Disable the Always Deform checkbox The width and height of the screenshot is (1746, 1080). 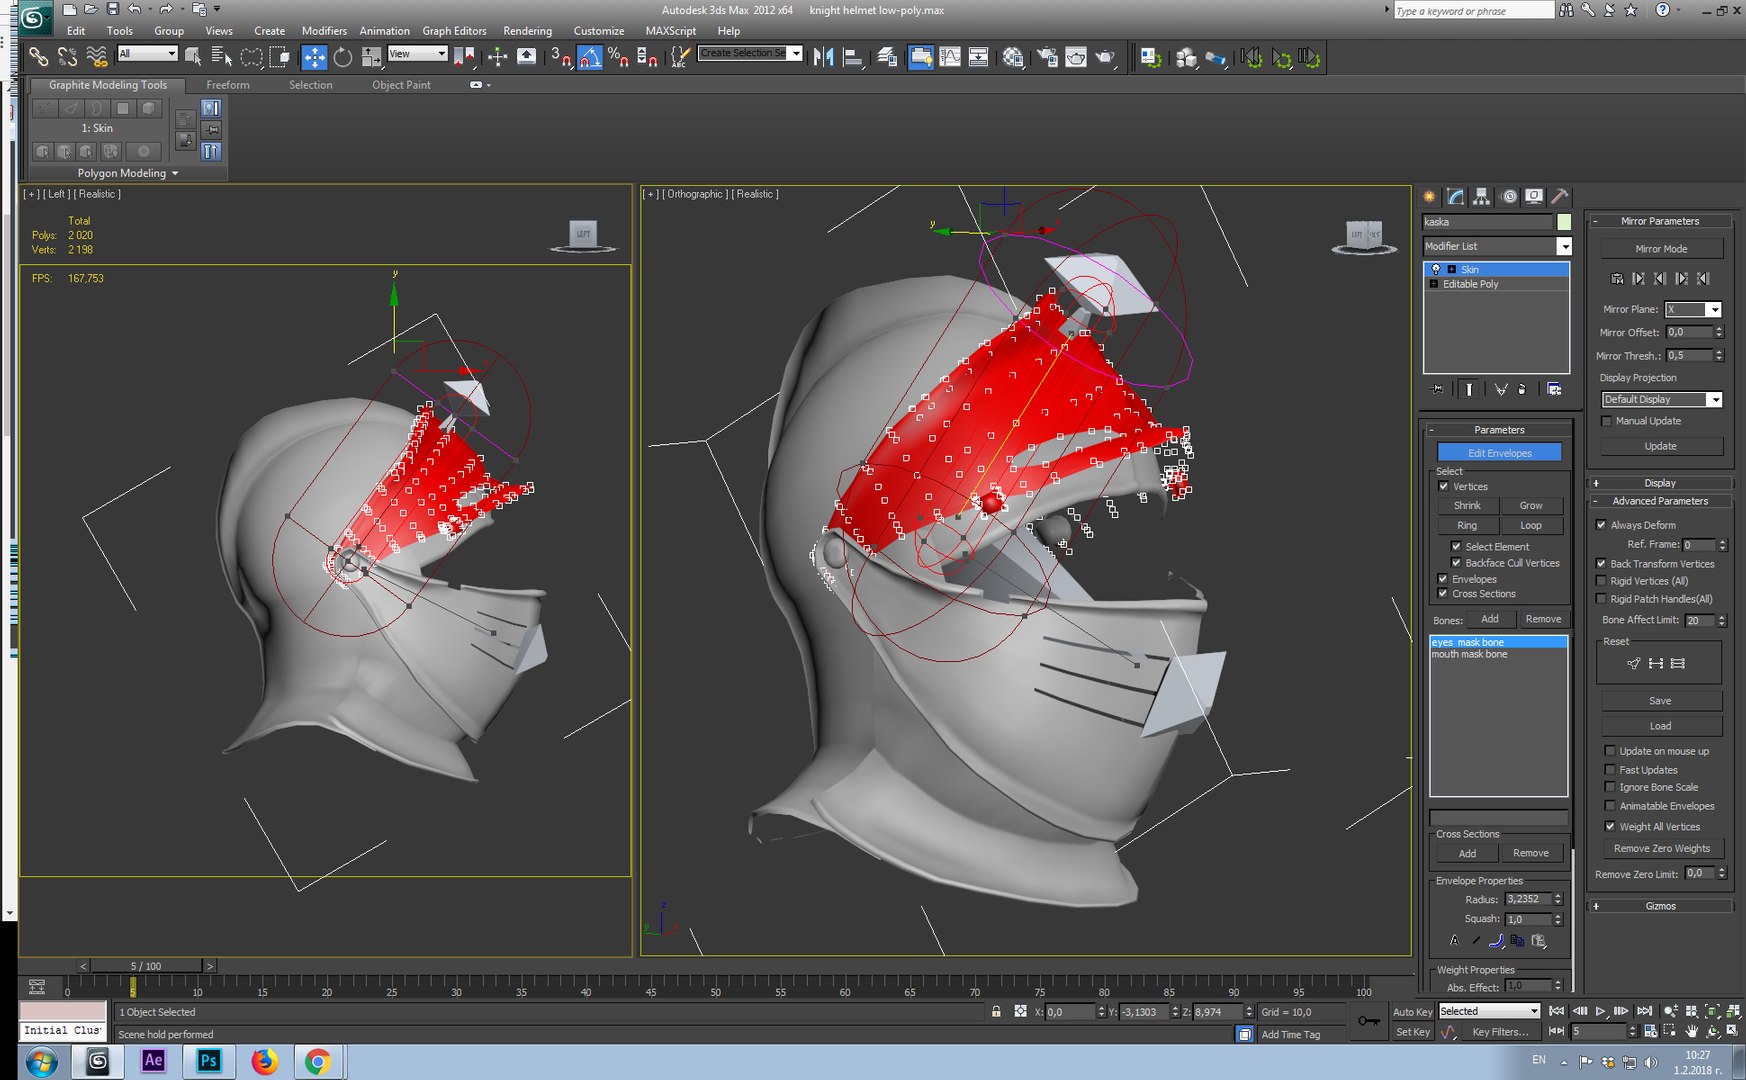click(x=1601, y=525)
